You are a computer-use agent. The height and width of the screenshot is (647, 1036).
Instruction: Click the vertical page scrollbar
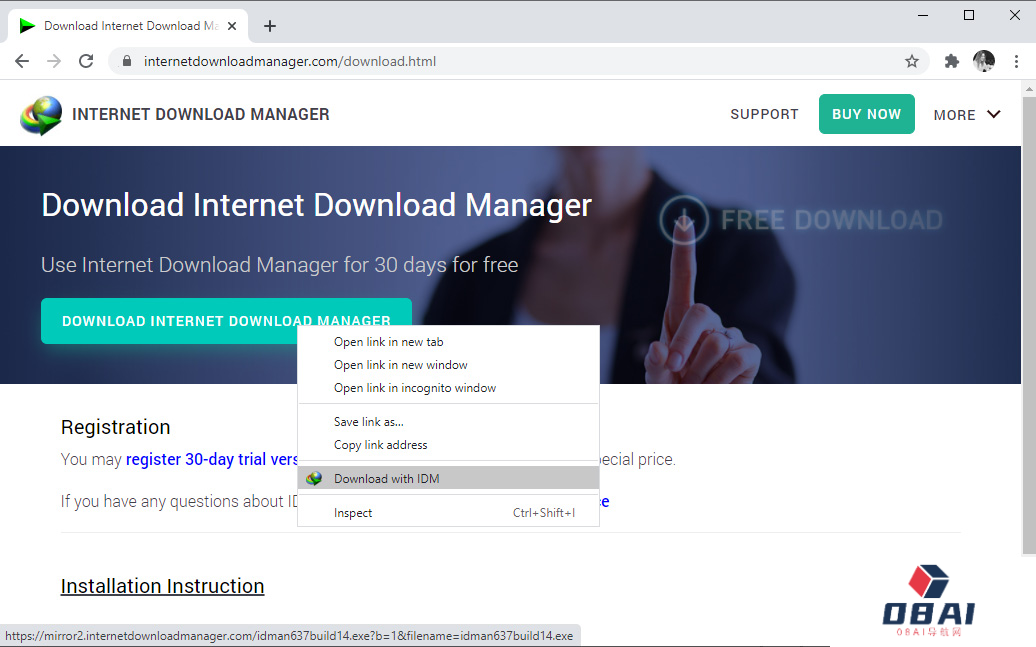pyautogui.click(x=1029, y=325)
